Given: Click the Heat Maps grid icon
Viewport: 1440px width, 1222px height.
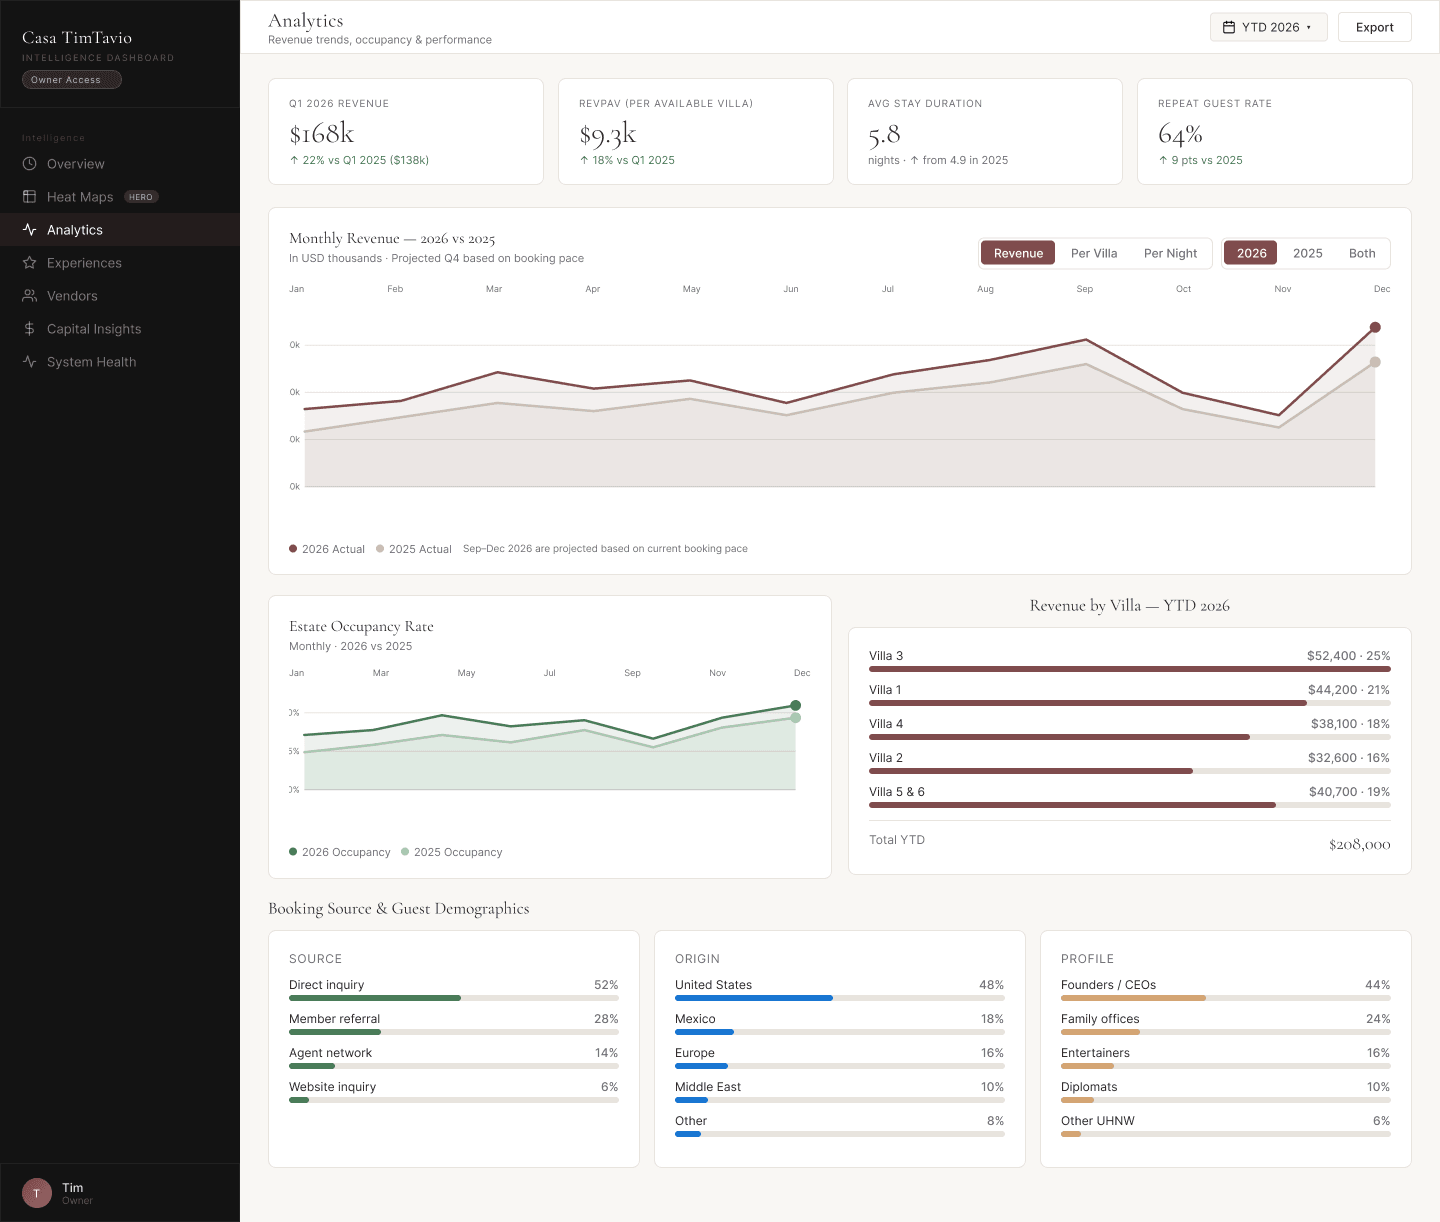Looking at the screenshot, I should 30,197.
